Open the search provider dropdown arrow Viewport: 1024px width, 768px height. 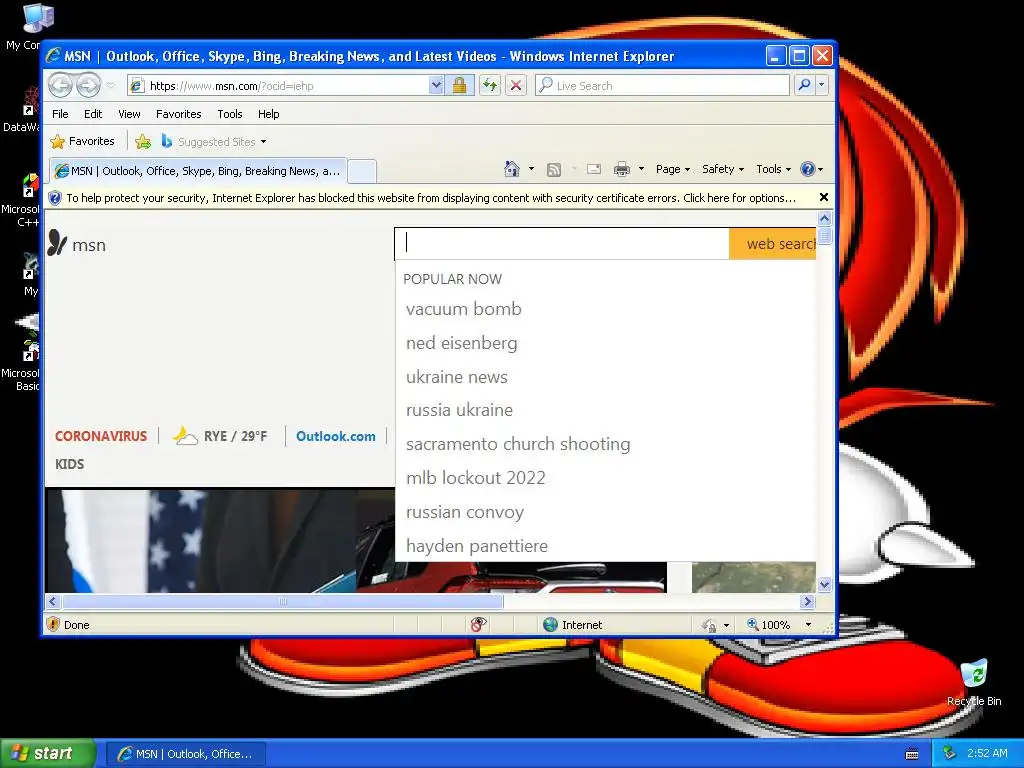(x=822, y=85)
